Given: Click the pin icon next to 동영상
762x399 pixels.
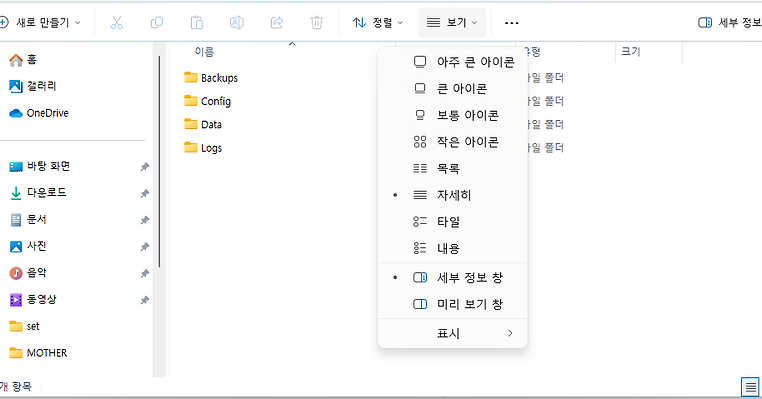Looking at the screenshot, I should [144, 300].
